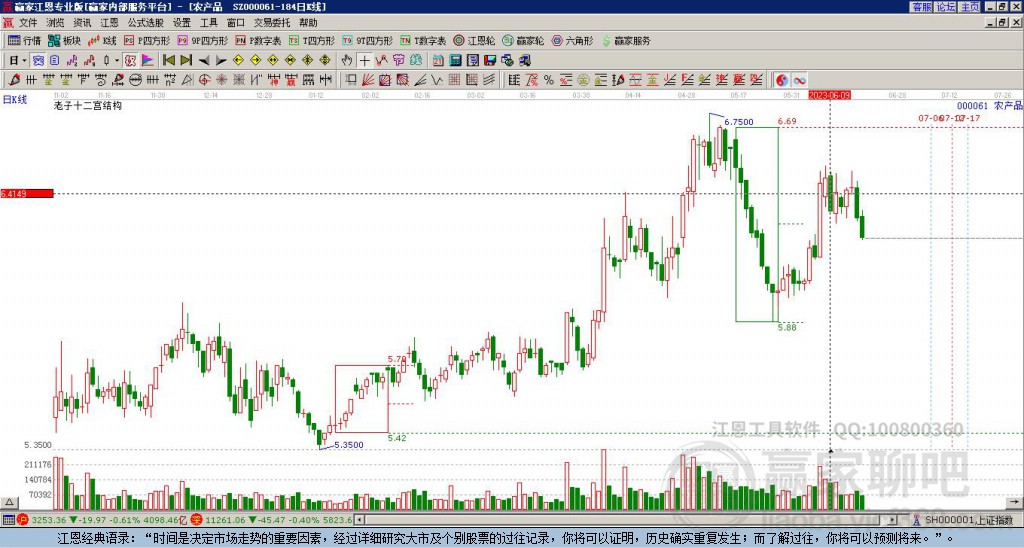Click the 老子十二宫结构 chart title
1024x548 pixels.
pos(88,105)
